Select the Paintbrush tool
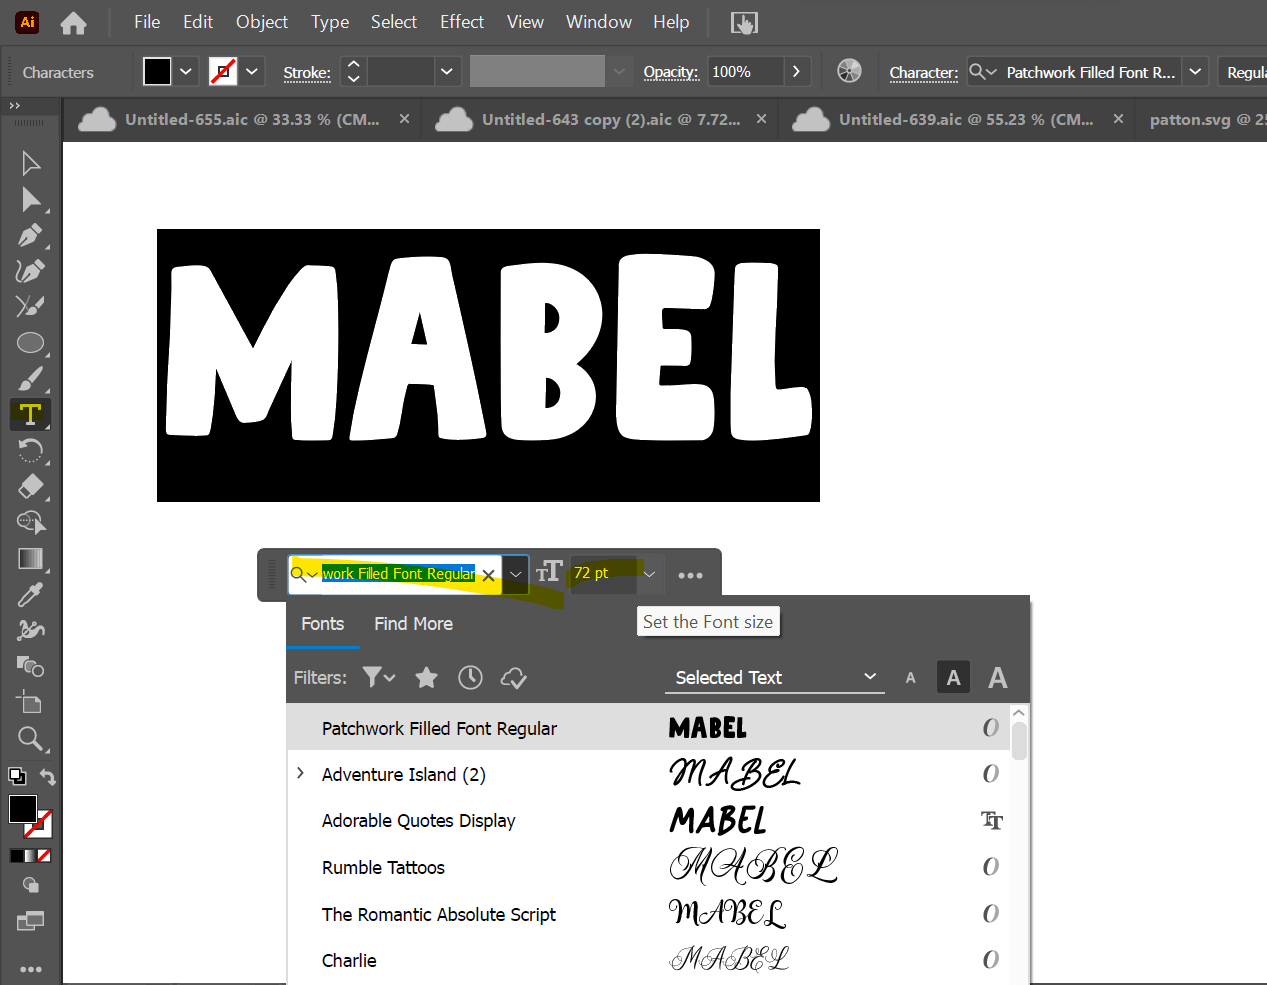Viewport: 1267px width, 985px height. [x=30, y=379]
